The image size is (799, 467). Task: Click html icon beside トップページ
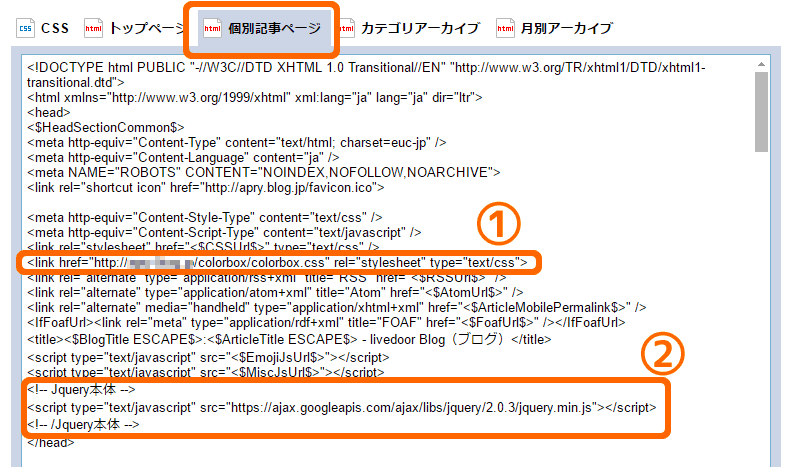[93, 29]
